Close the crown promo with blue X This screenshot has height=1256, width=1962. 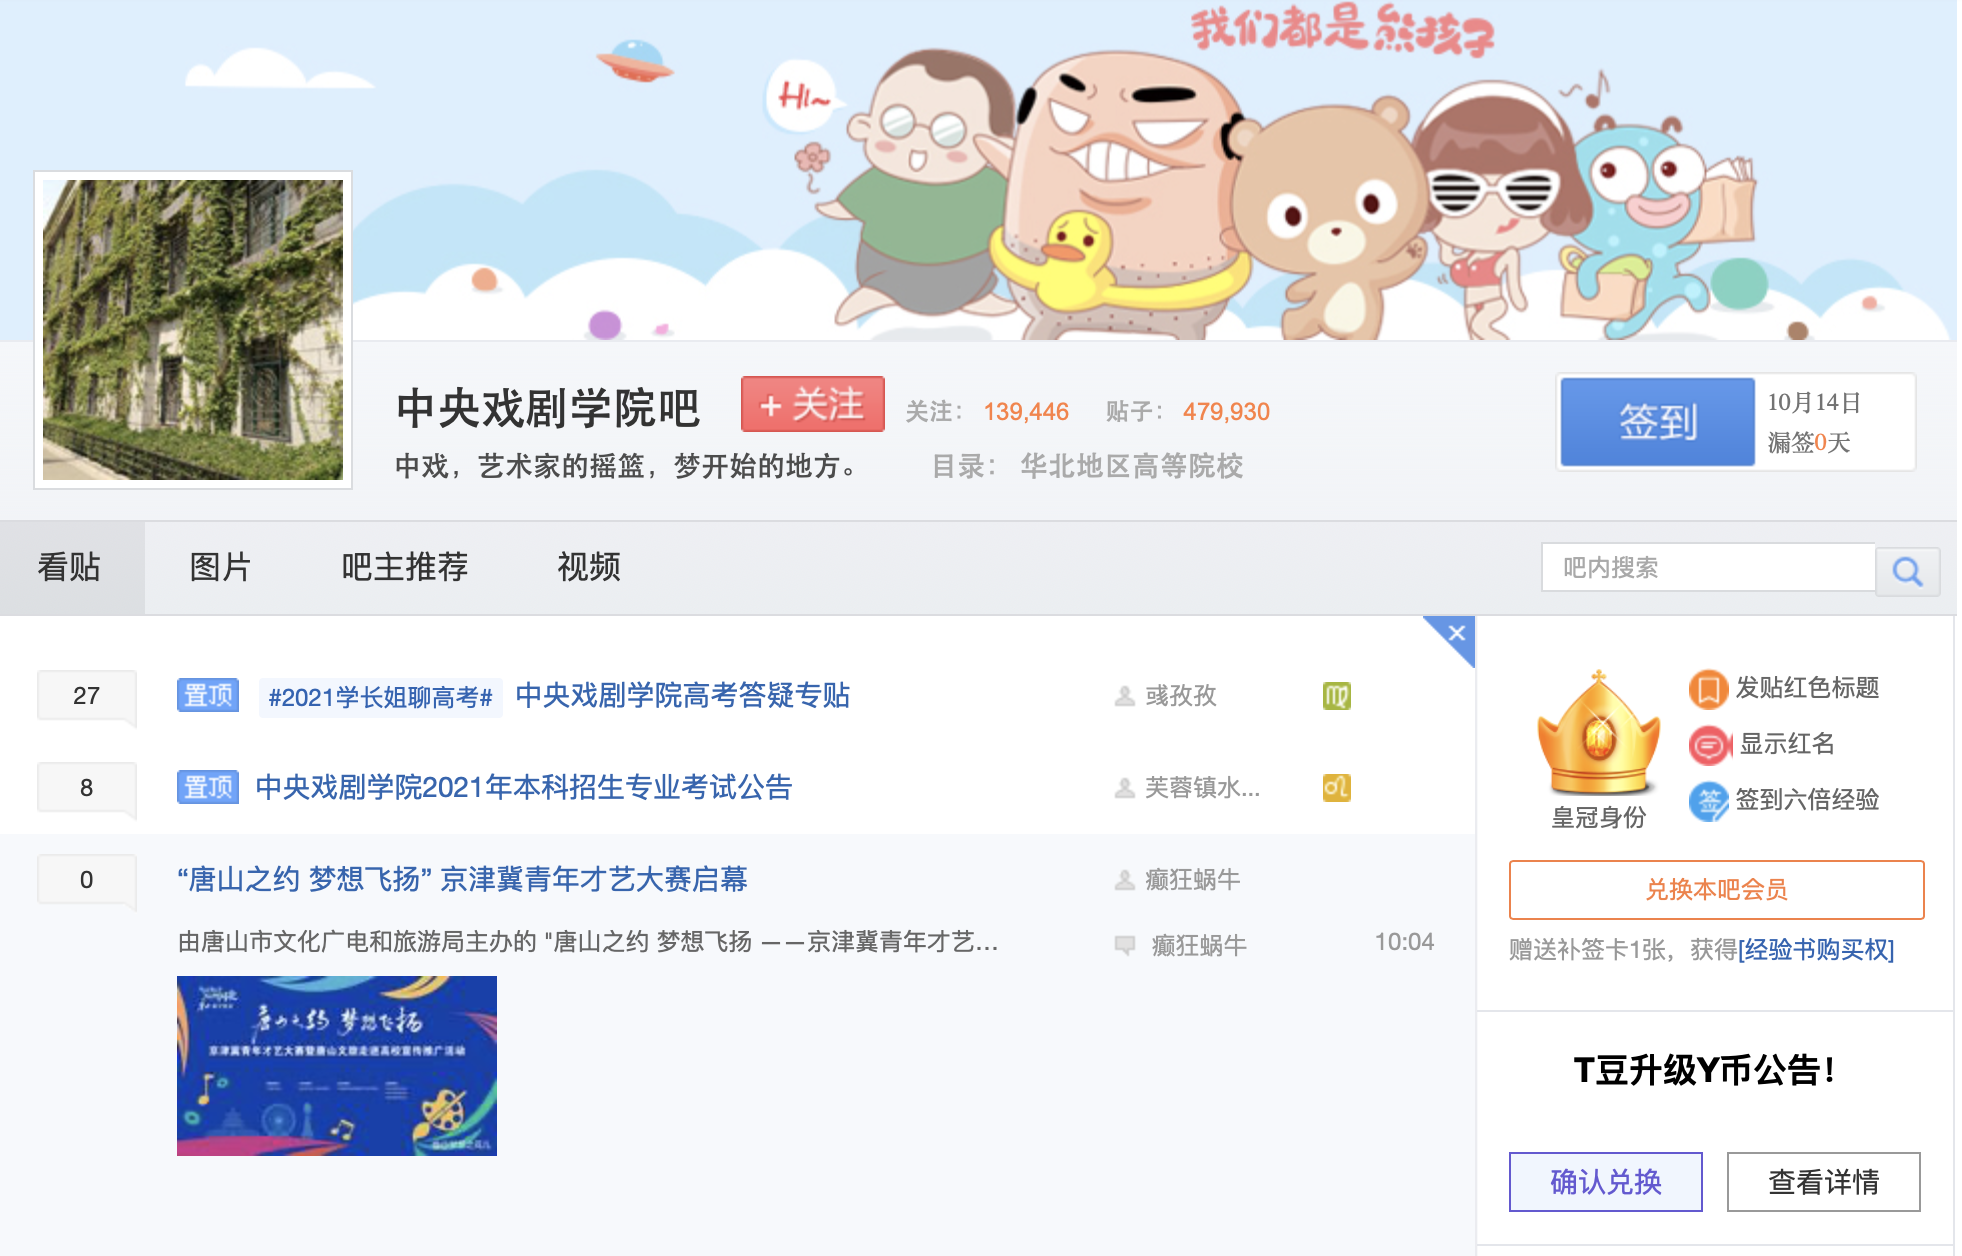[x=1456, y=633]
